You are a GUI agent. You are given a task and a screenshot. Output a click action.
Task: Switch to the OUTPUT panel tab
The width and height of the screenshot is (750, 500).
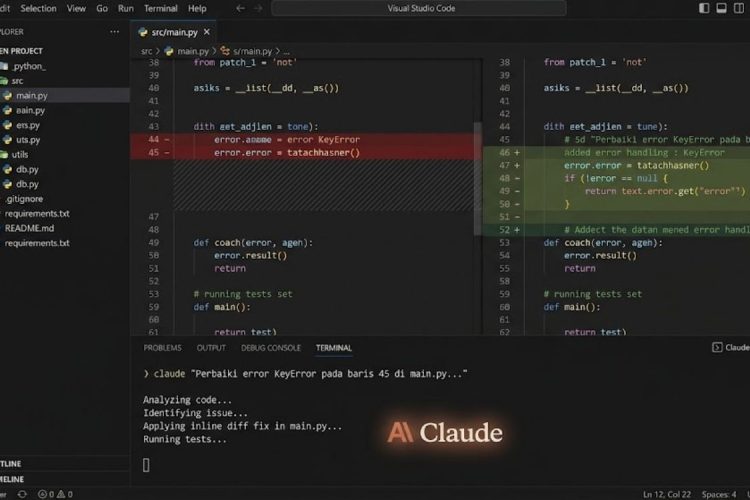(x=211, y=348)
